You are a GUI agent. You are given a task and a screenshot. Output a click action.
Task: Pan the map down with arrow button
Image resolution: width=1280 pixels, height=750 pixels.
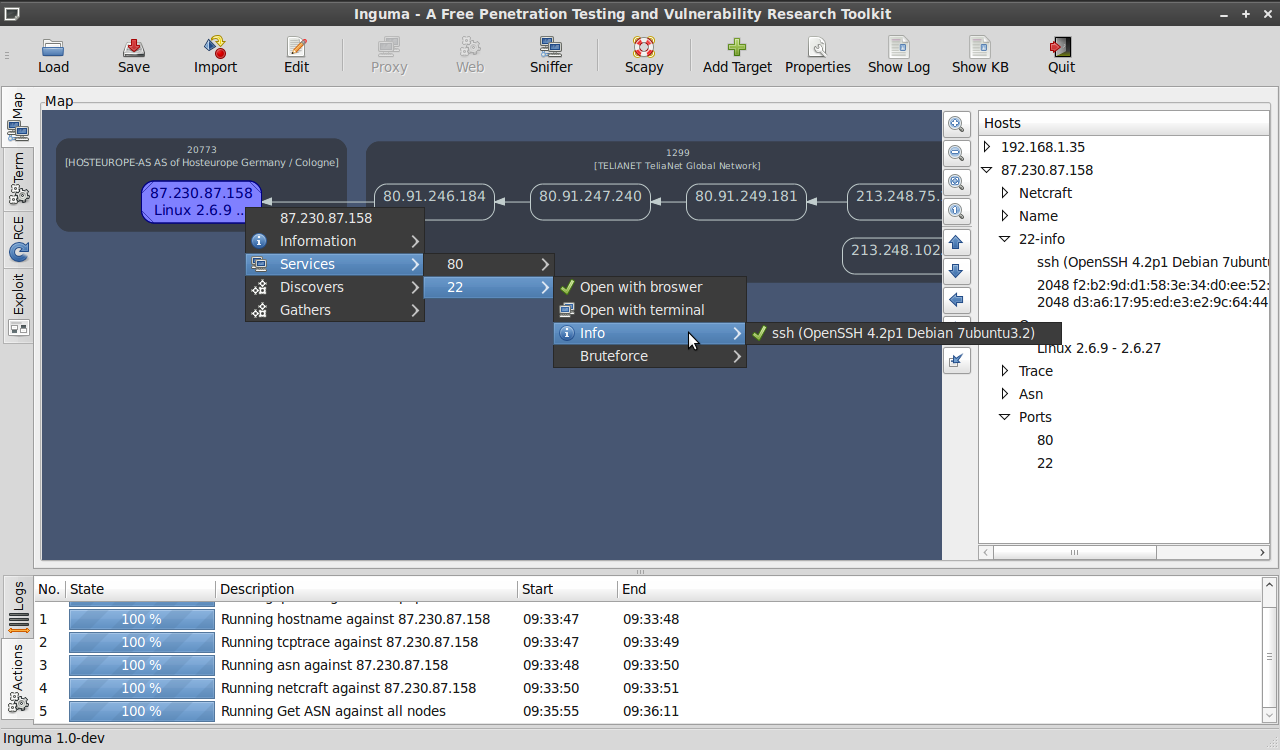click(x=957, y=272)
